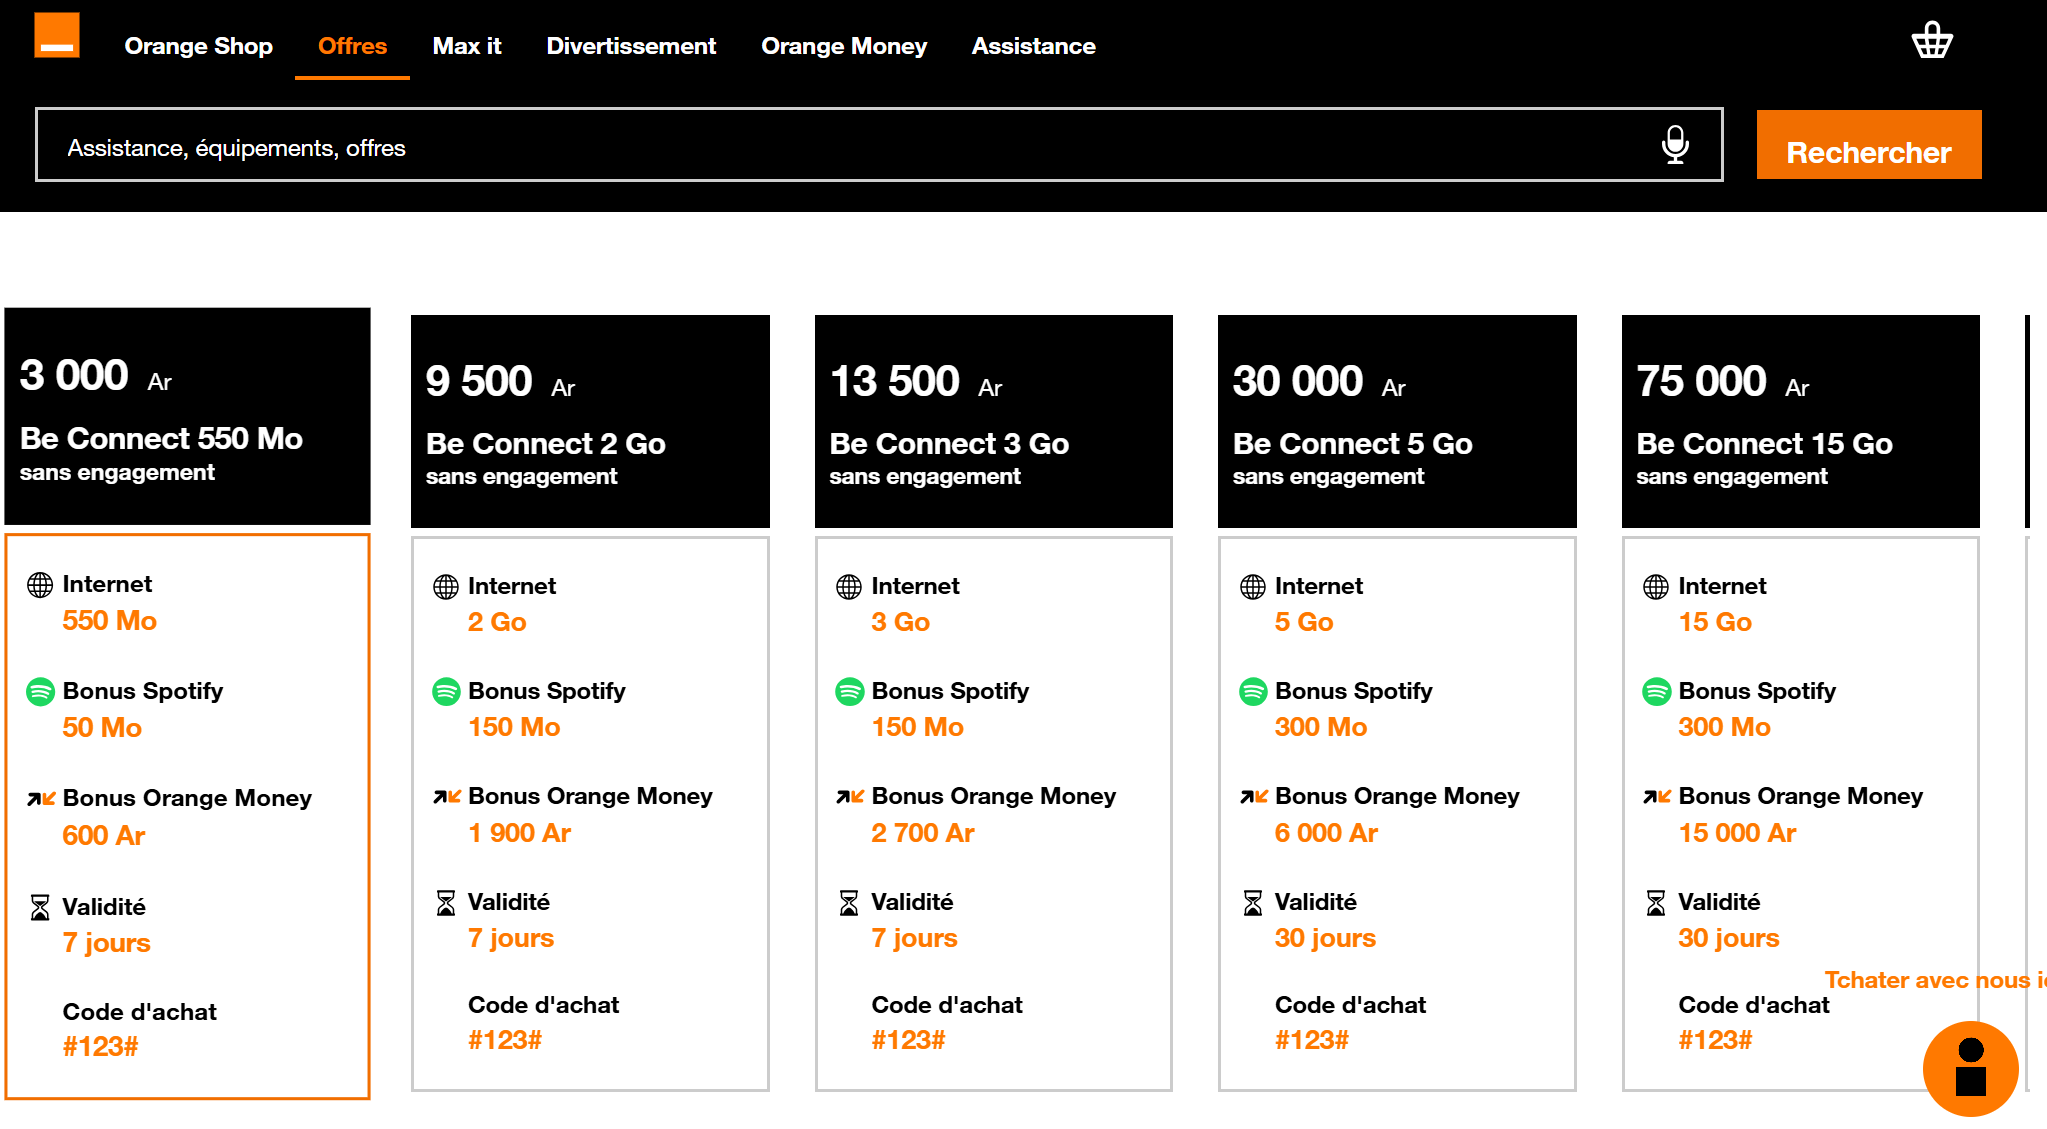Viewport: 2047px width, 1129px height.
Task: Click the Orange Money arrows icon in the 3 Go card
Action: [849, 797]
